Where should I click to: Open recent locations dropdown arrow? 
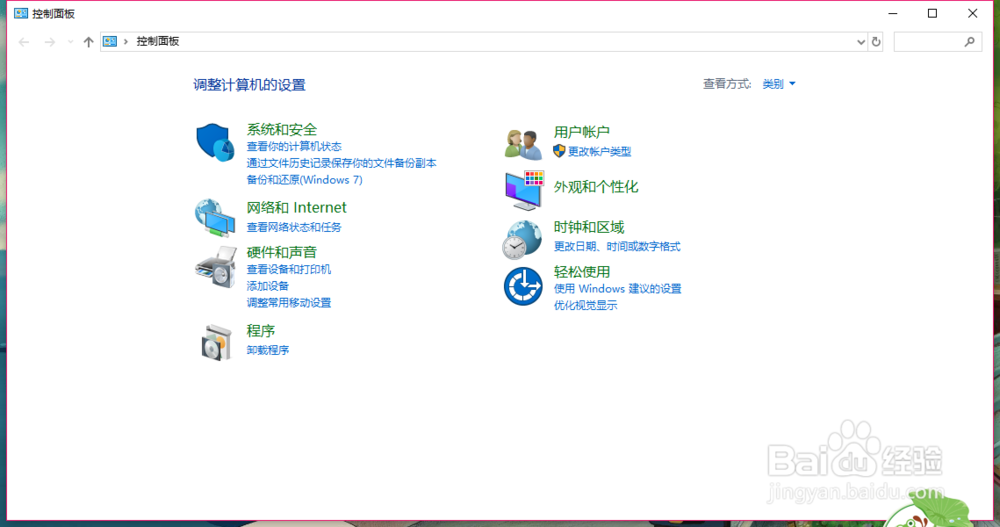coord(70,42)
